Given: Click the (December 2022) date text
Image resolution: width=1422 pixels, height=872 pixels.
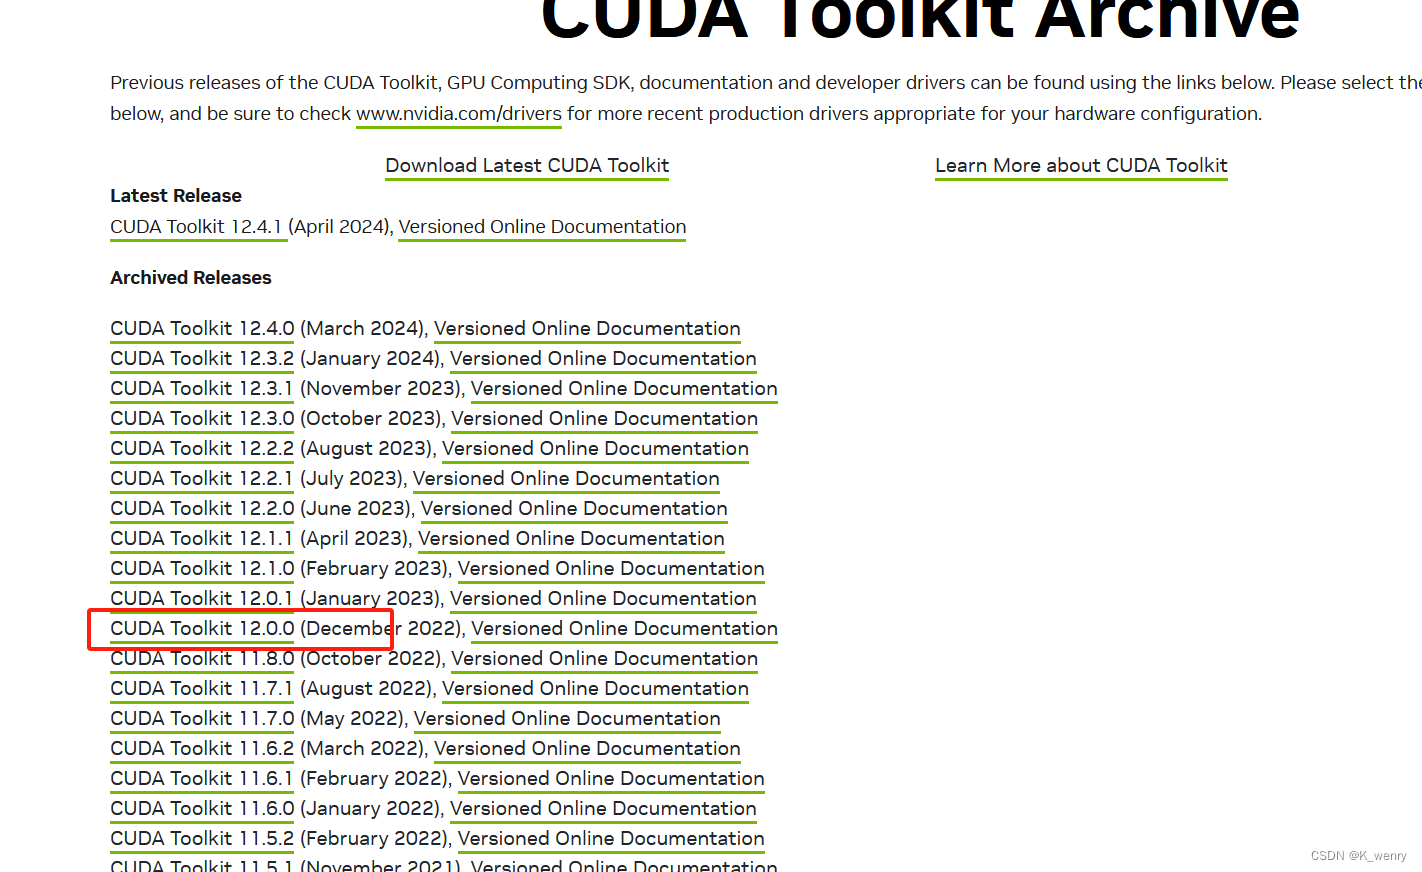Looking at the screenshot, I should pyautogui.click(x=380, y=629).
